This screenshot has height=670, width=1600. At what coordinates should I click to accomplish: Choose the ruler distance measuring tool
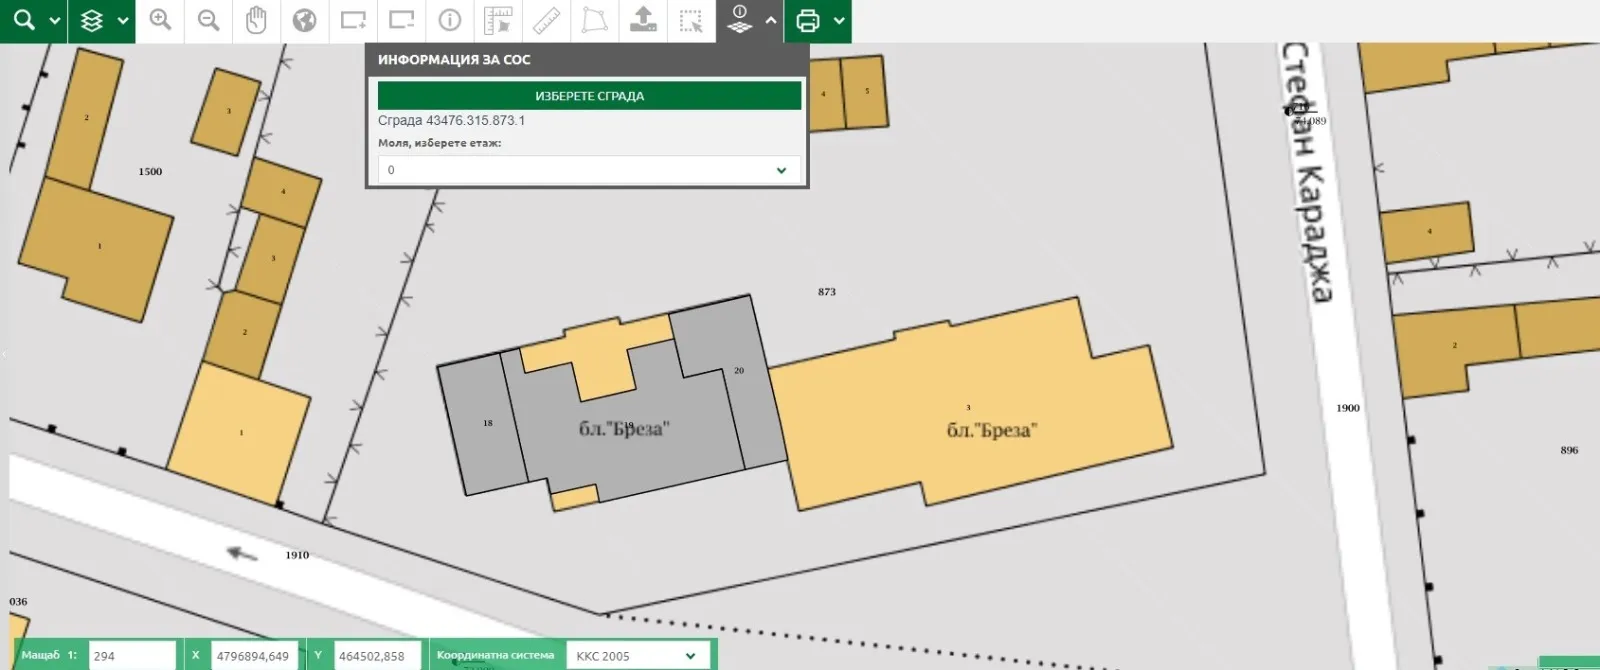click(x=546, y=20)
